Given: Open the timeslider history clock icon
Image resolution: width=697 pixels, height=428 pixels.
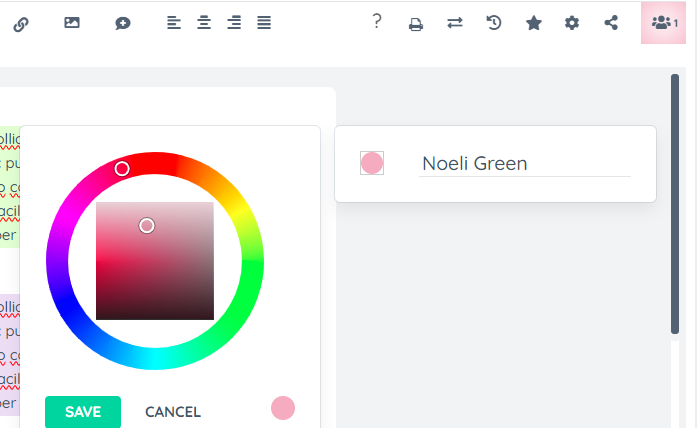Looking at the screenshot, I should [494, 23].
